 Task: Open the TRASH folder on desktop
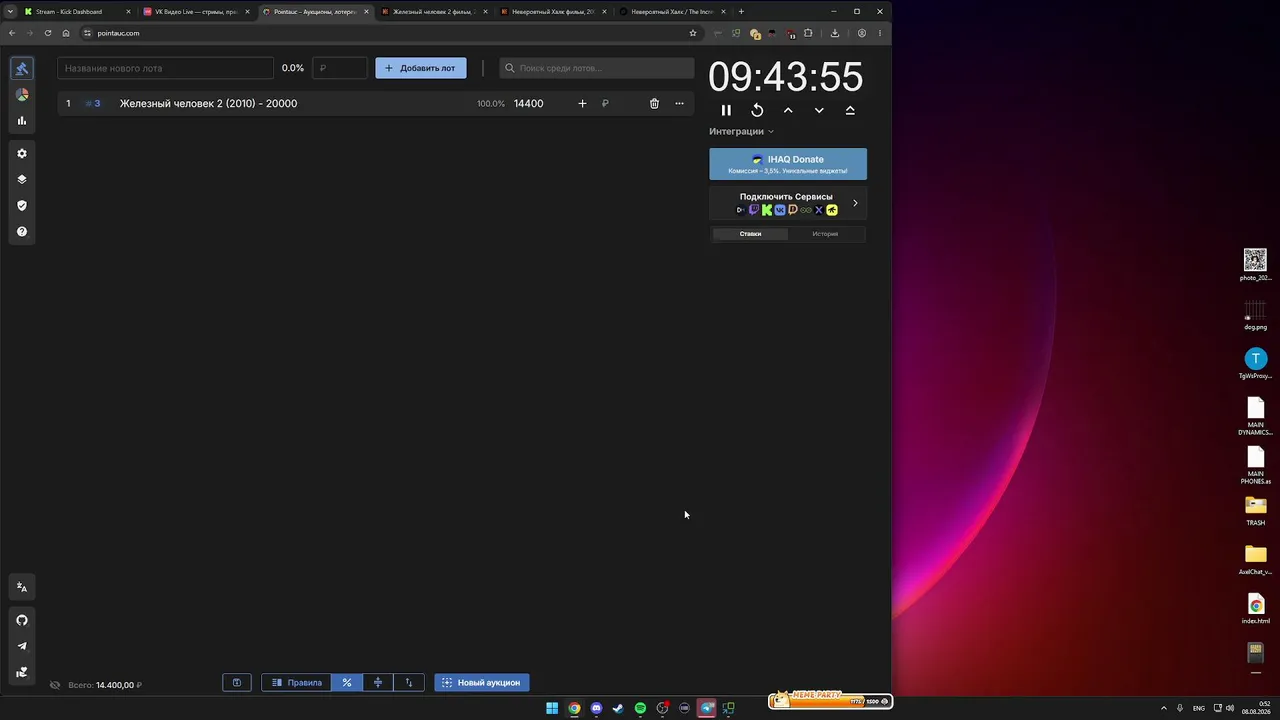click(1255, 511)
